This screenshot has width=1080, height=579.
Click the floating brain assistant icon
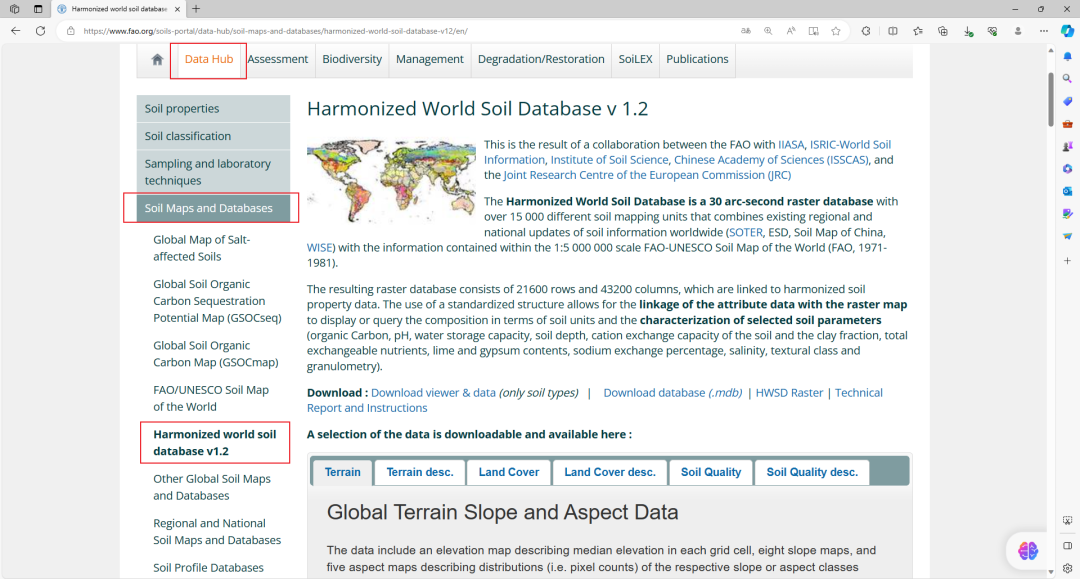1028,551
